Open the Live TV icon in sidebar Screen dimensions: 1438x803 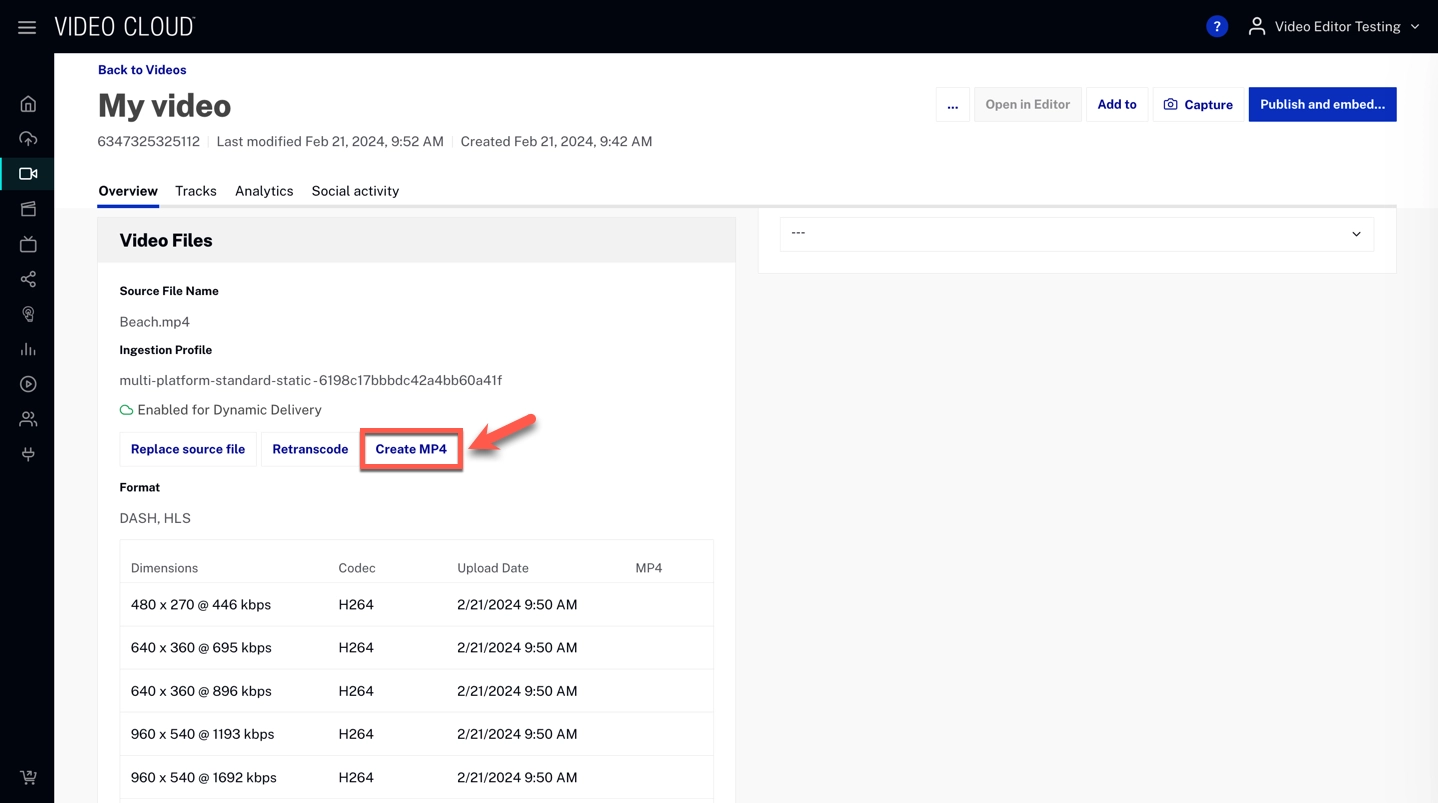28,244
